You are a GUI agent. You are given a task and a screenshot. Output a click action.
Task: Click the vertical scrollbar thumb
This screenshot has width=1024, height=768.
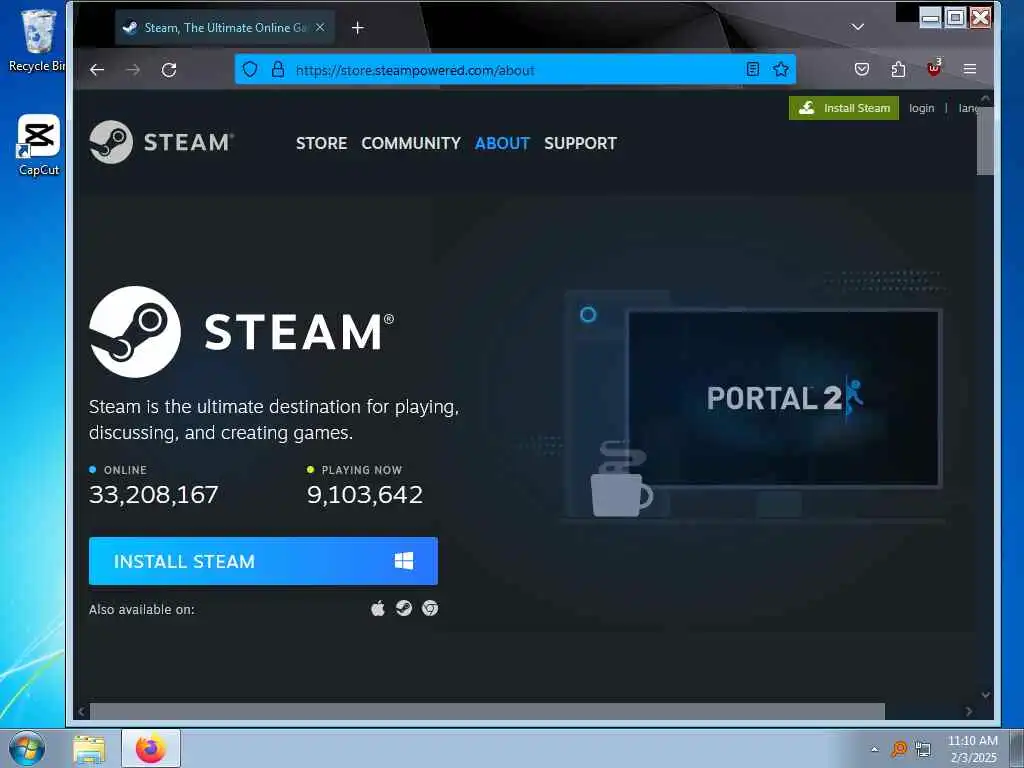coord(985,140)
